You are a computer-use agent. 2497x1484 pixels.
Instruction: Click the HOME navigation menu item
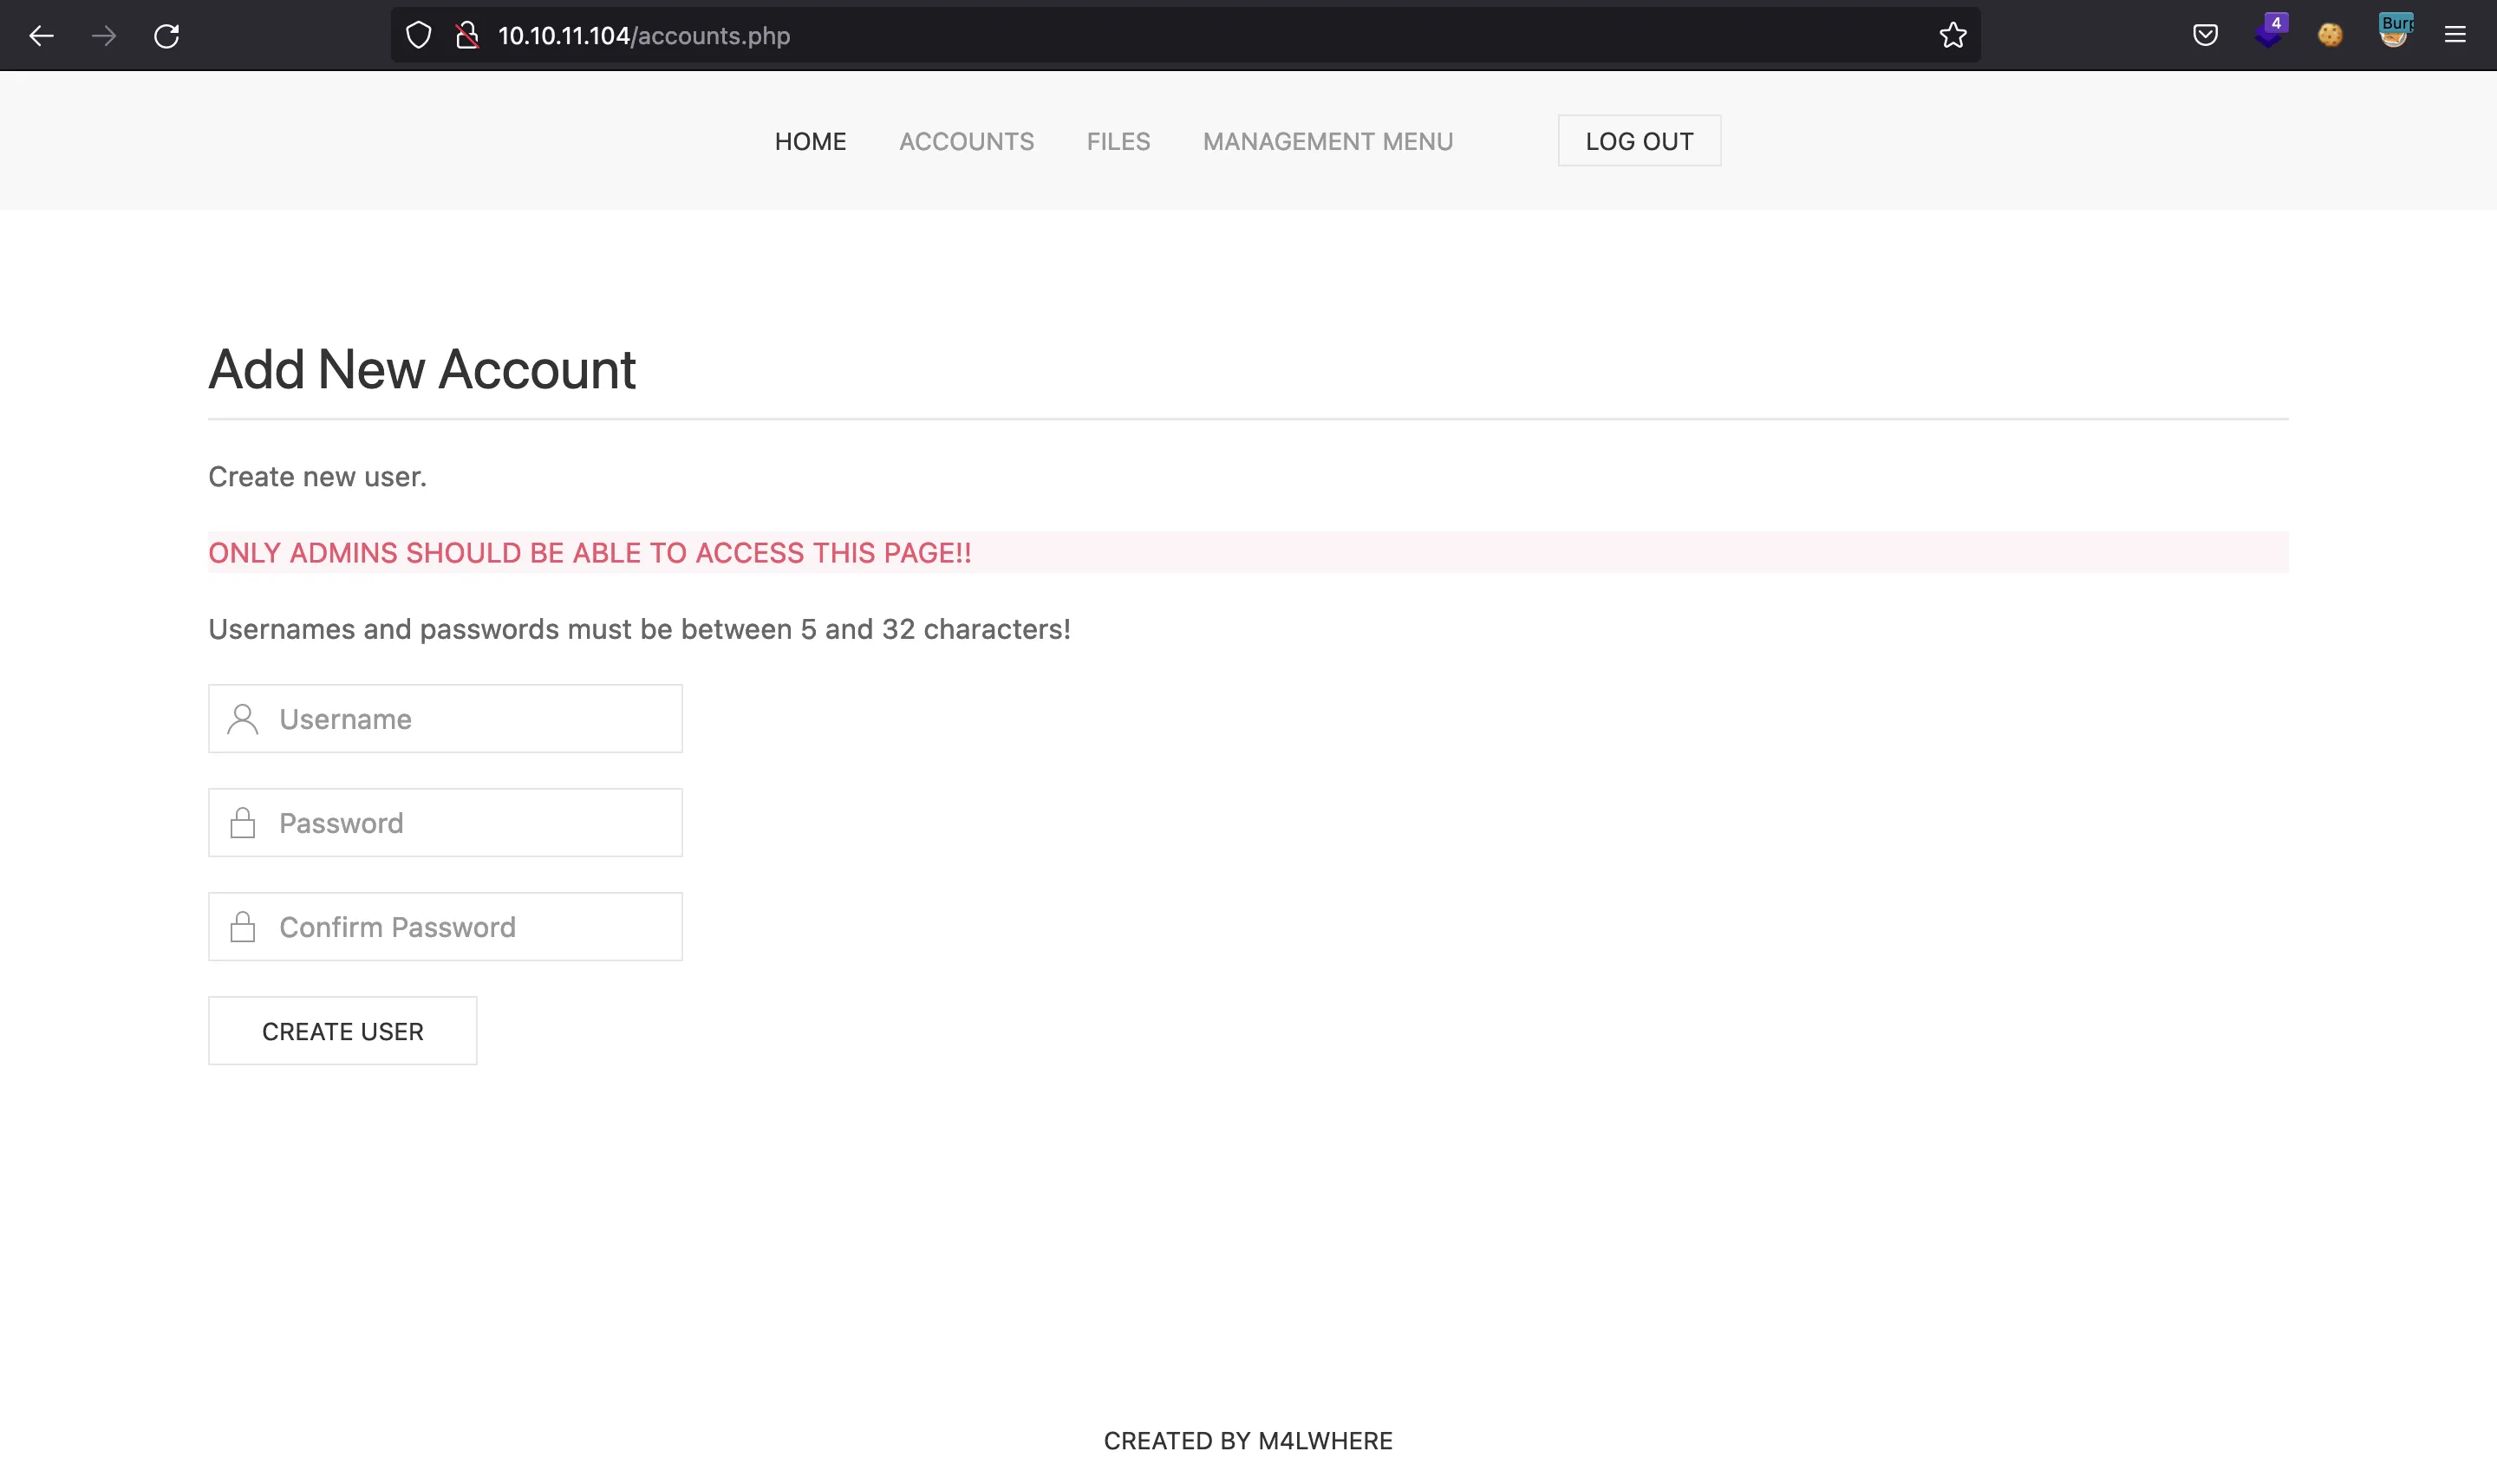[812, 141]
